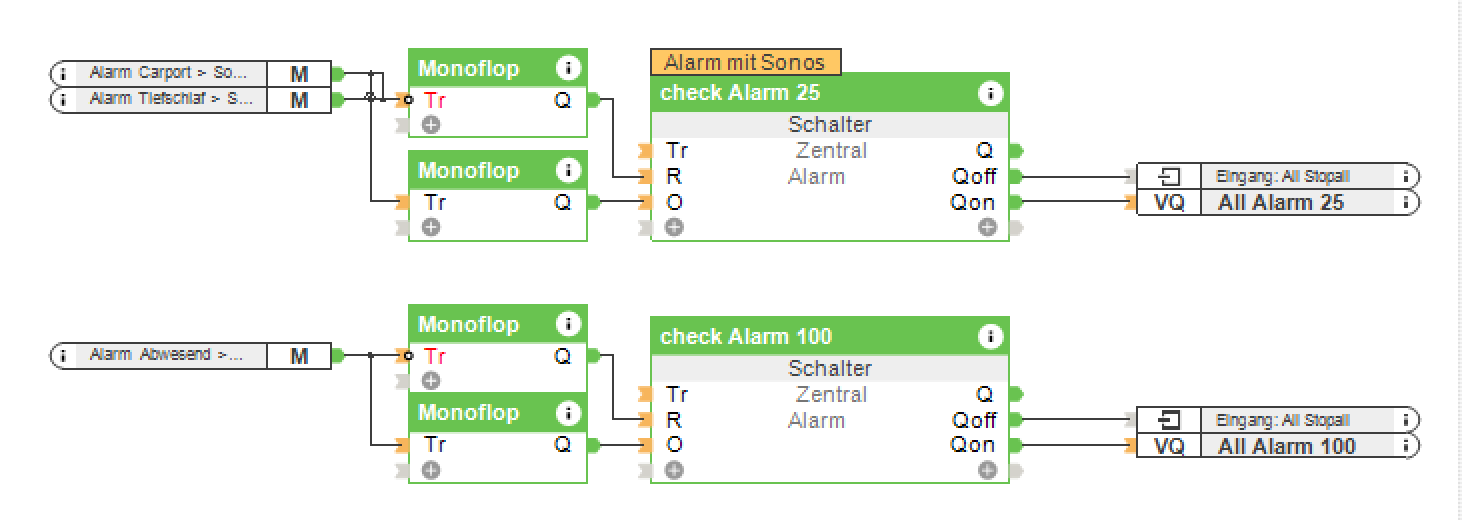Select the All Alarm 25 virtual output
1462x520 pixels.
[1280, 202]
